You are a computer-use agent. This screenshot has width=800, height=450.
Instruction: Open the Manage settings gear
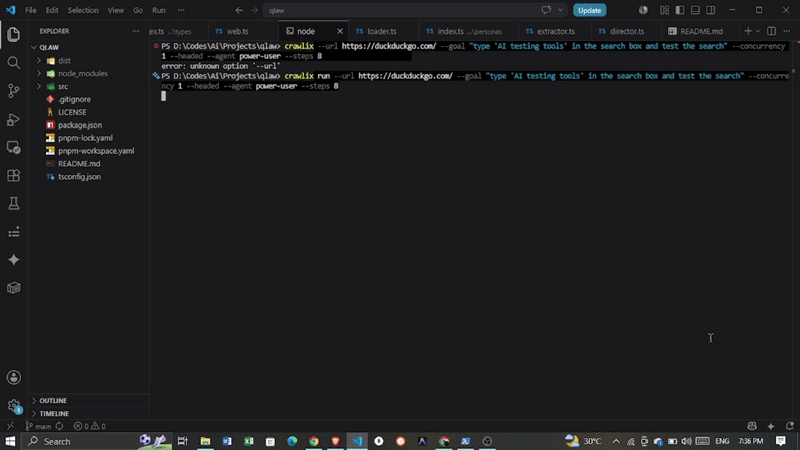point(14,406)
